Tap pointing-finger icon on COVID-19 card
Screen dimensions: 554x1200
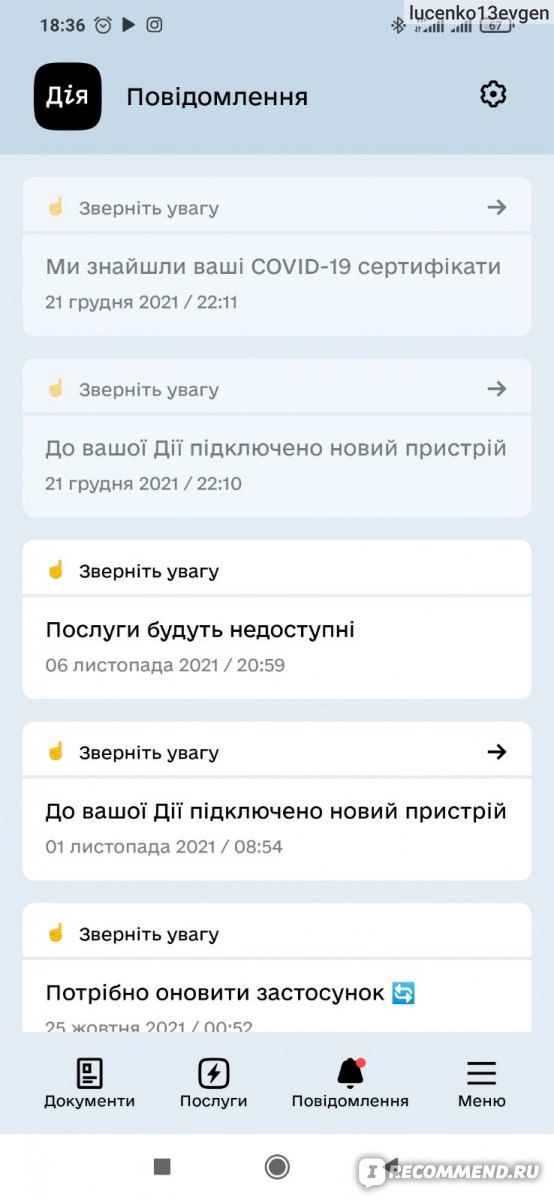coord(56,207)
